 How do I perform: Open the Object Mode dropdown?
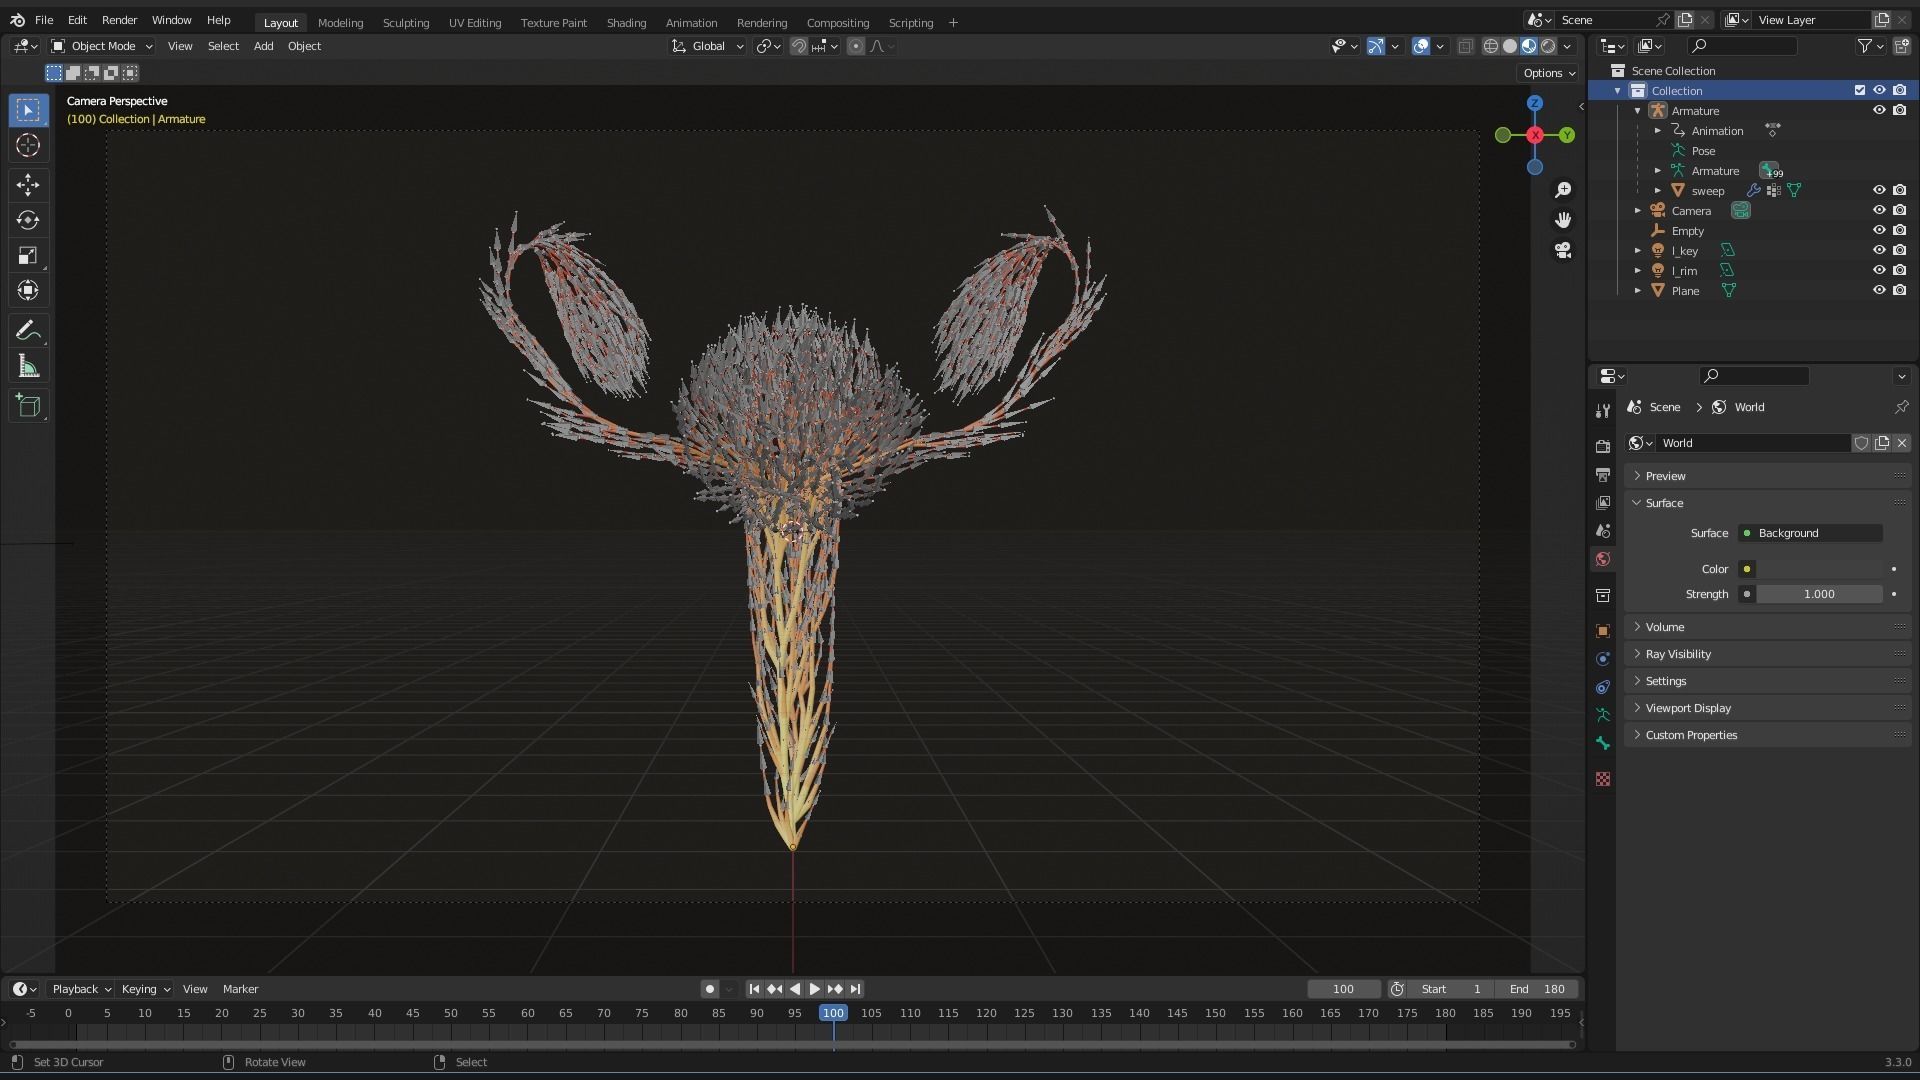coord(102,46)
